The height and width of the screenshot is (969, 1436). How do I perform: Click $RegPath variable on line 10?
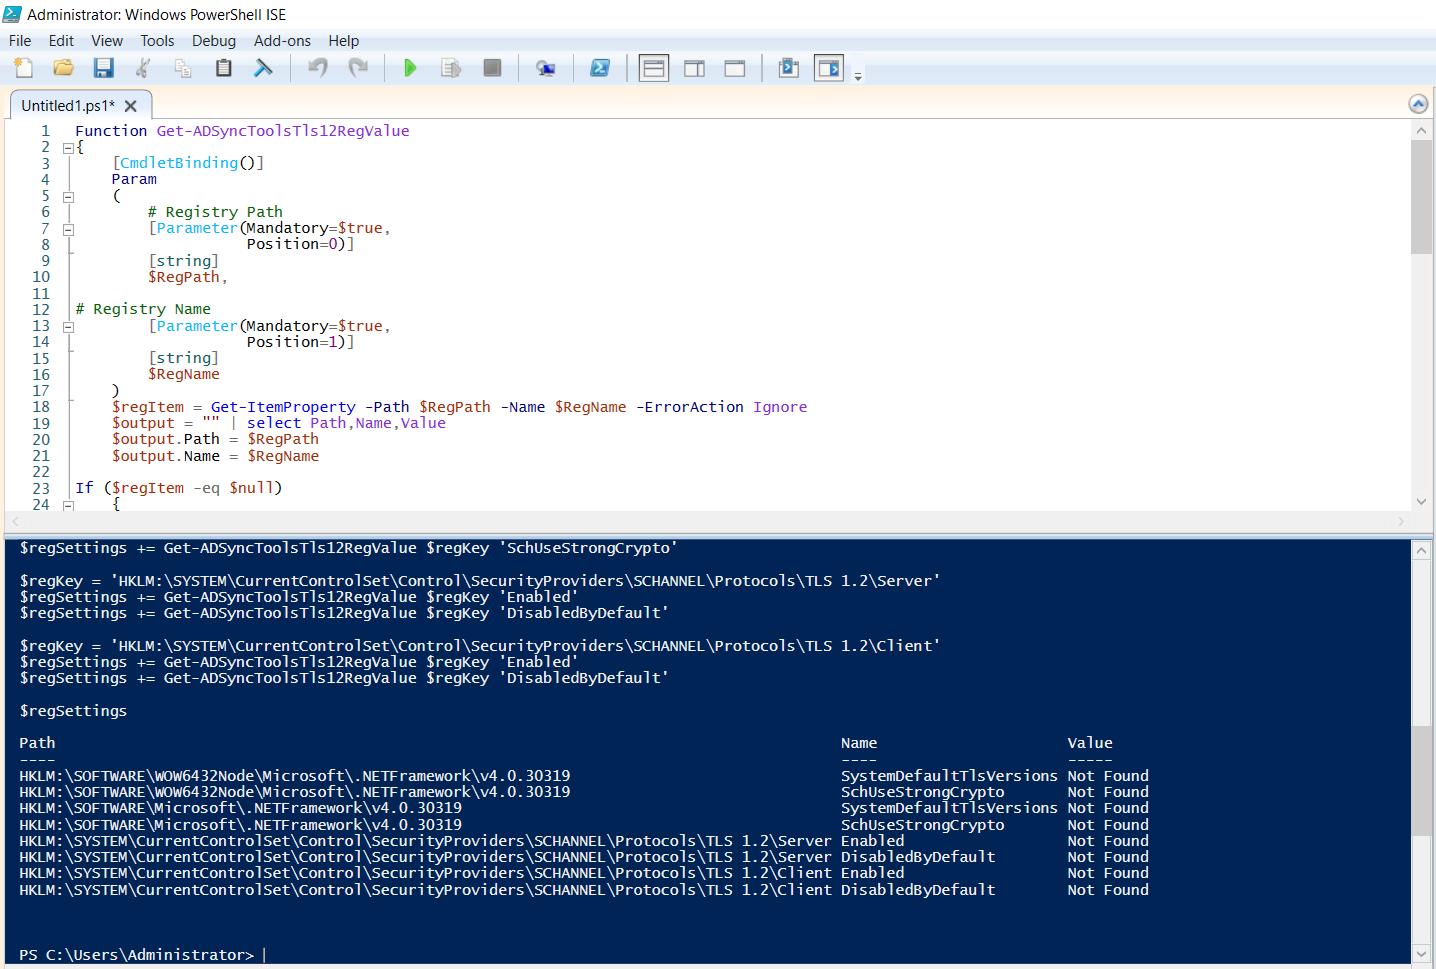tap(184, 277)
